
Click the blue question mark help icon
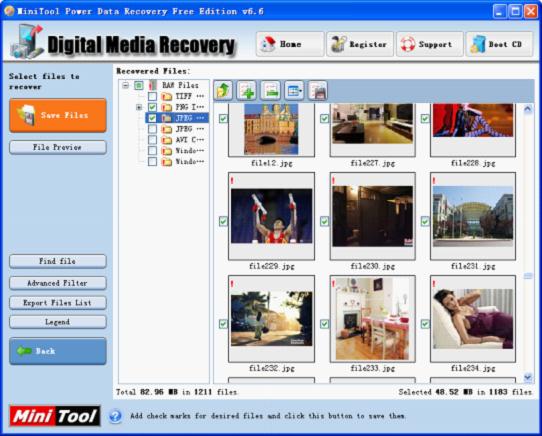(x=115, y=416)
